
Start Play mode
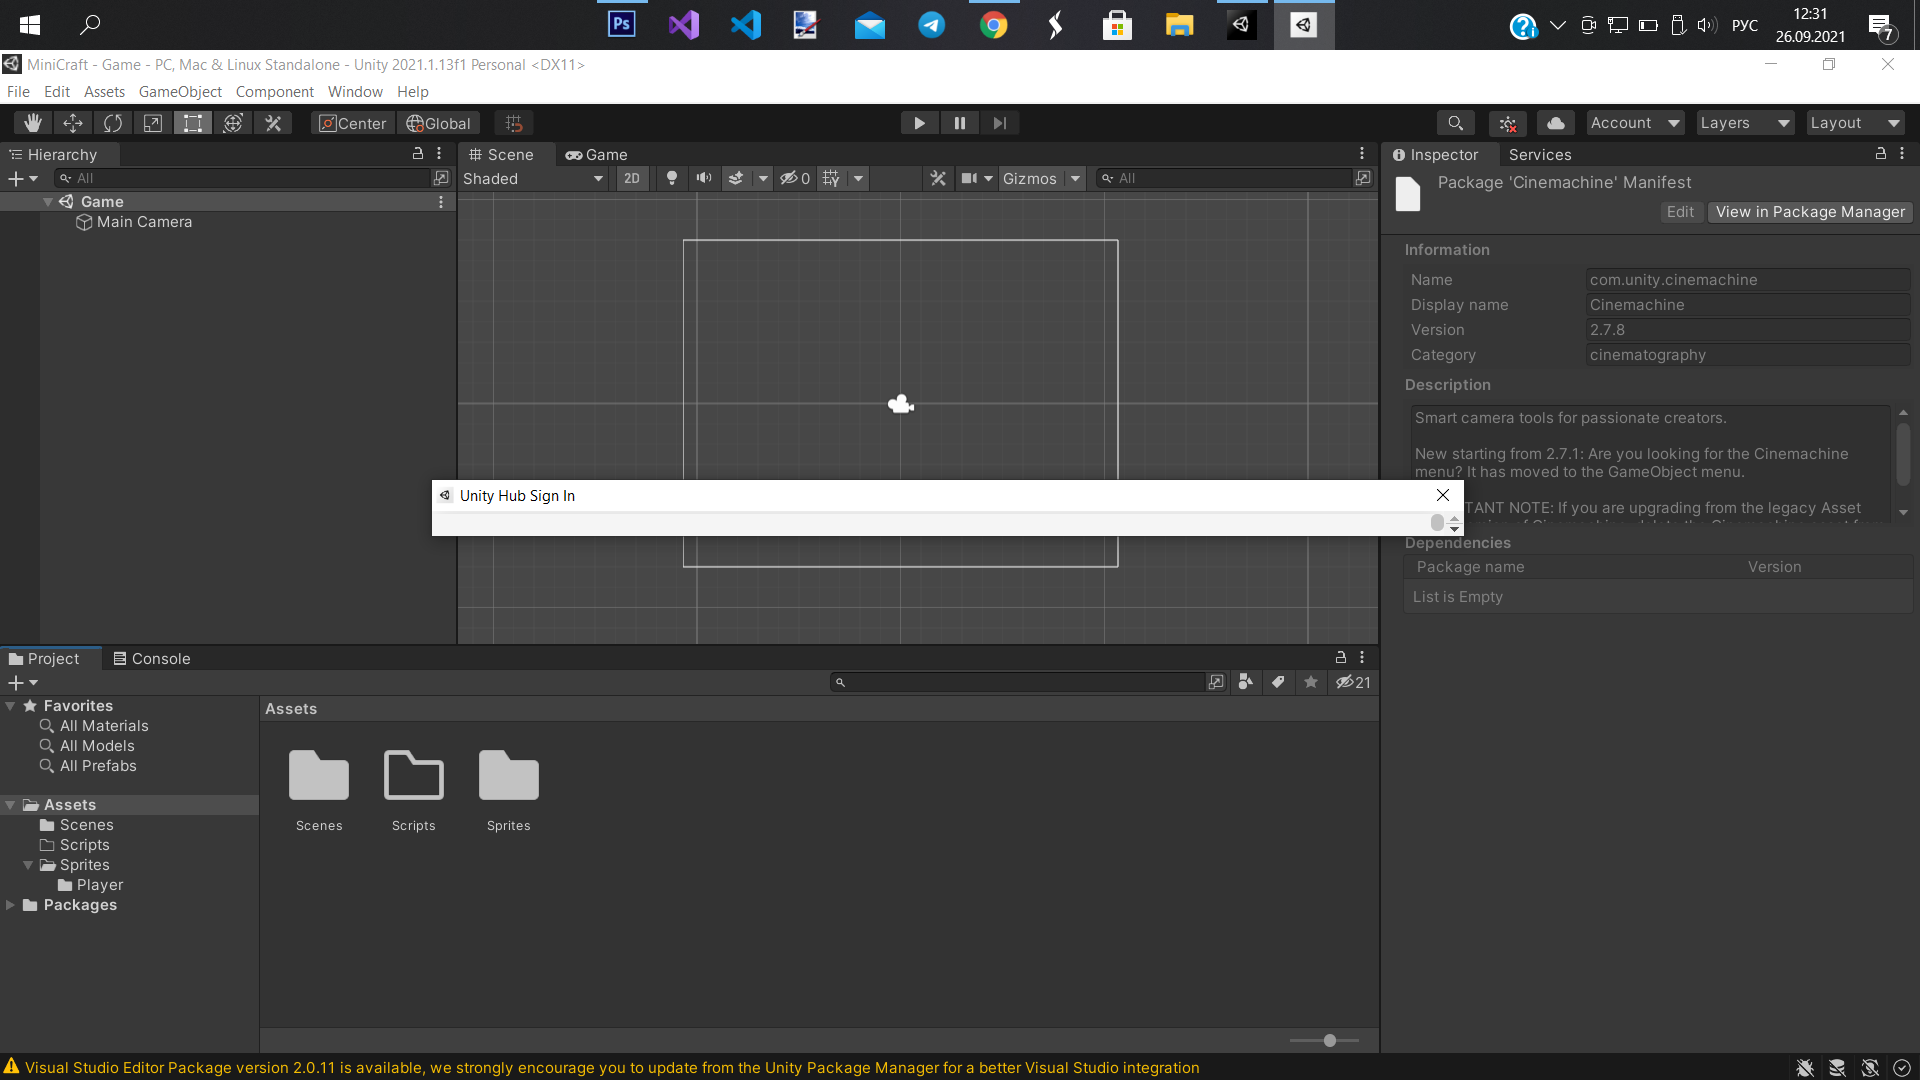pyautogui.click(x=919, y=123)
